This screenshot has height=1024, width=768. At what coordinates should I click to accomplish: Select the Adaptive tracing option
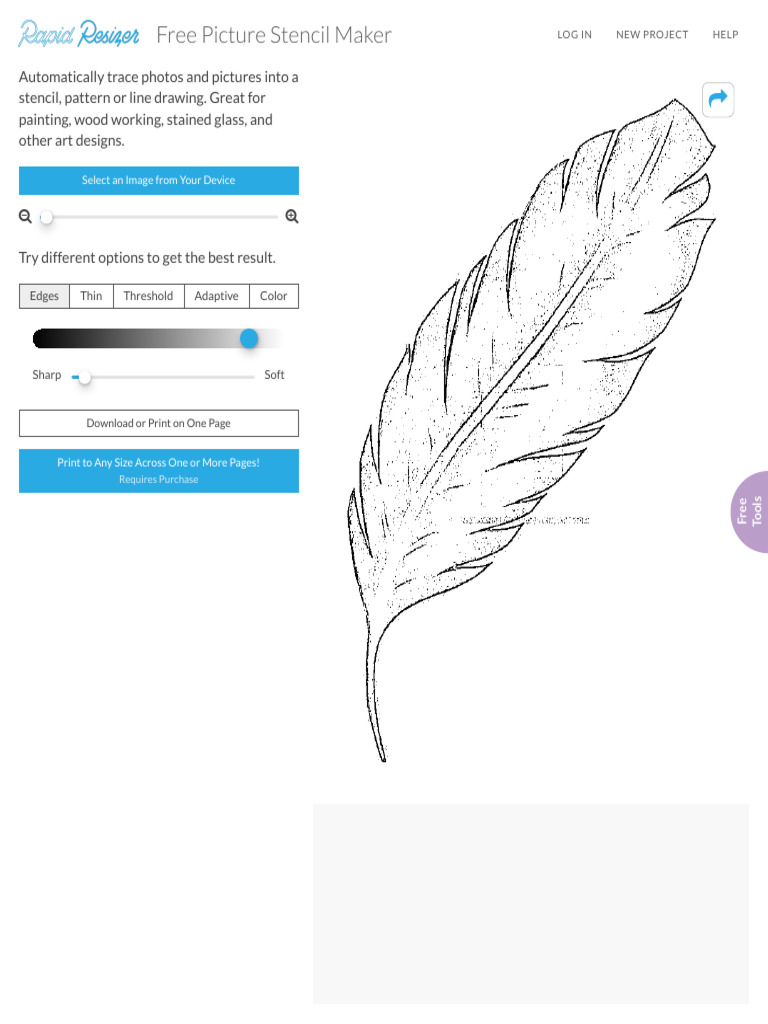pos(217,296)
